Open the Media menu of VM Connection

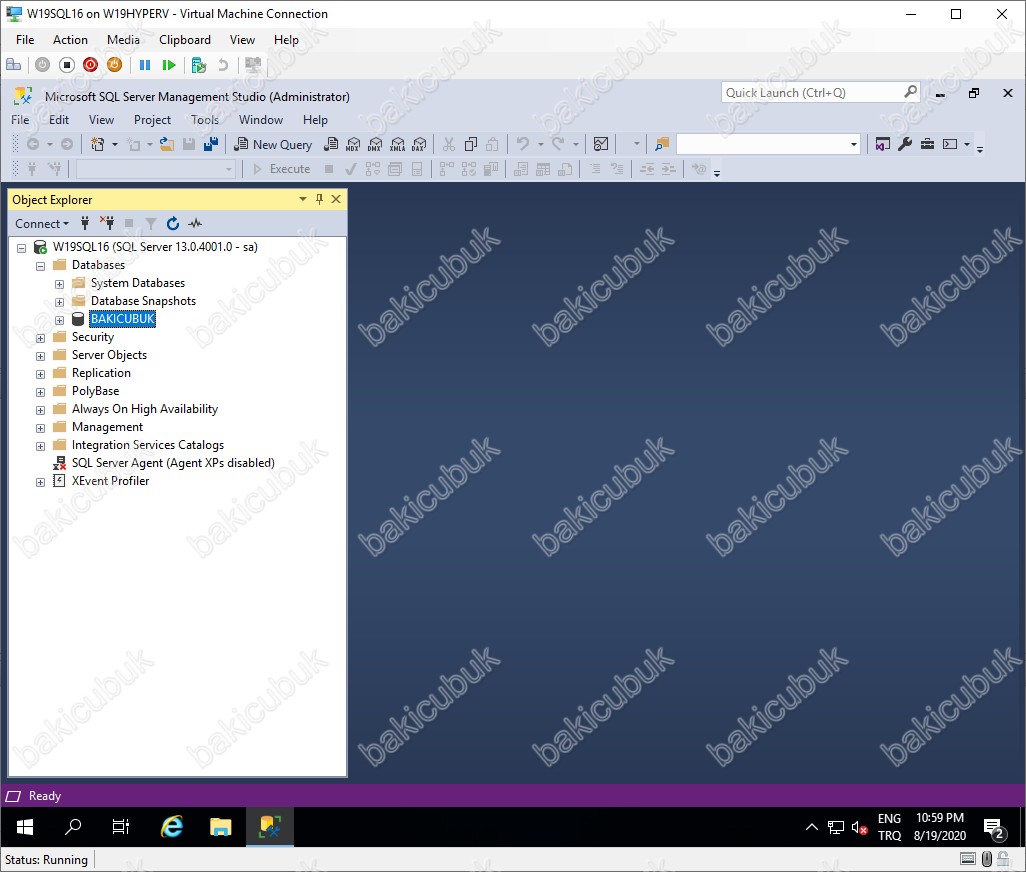tap(123, 40)
